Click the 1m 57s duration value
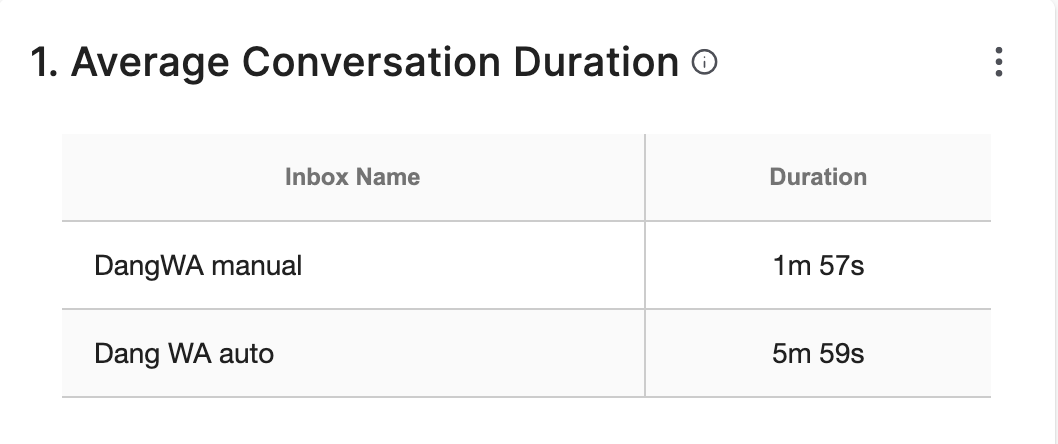 [818, 266]
